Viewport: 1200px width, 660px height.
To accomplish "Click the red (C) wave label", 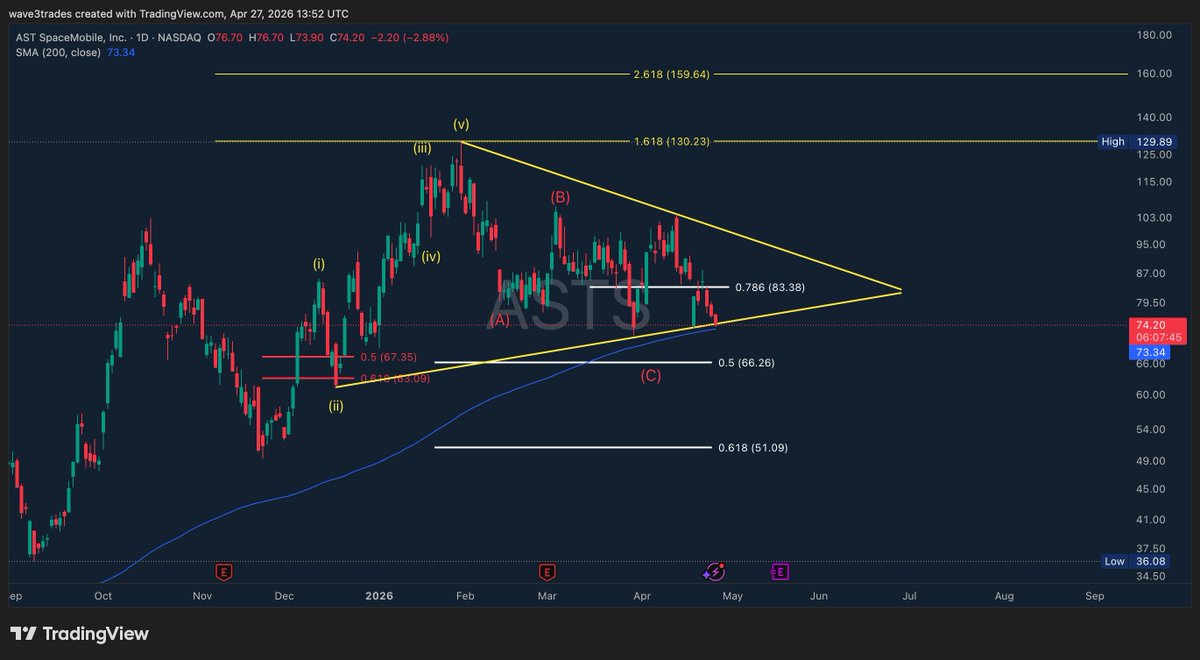I will [651, 376].
